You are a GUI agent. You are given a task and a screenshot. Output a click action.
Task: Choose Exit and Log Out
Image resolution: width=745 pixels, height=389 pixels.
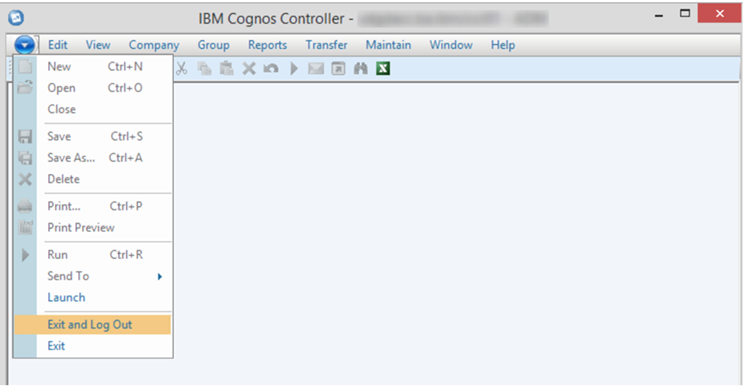click(93, 324)
